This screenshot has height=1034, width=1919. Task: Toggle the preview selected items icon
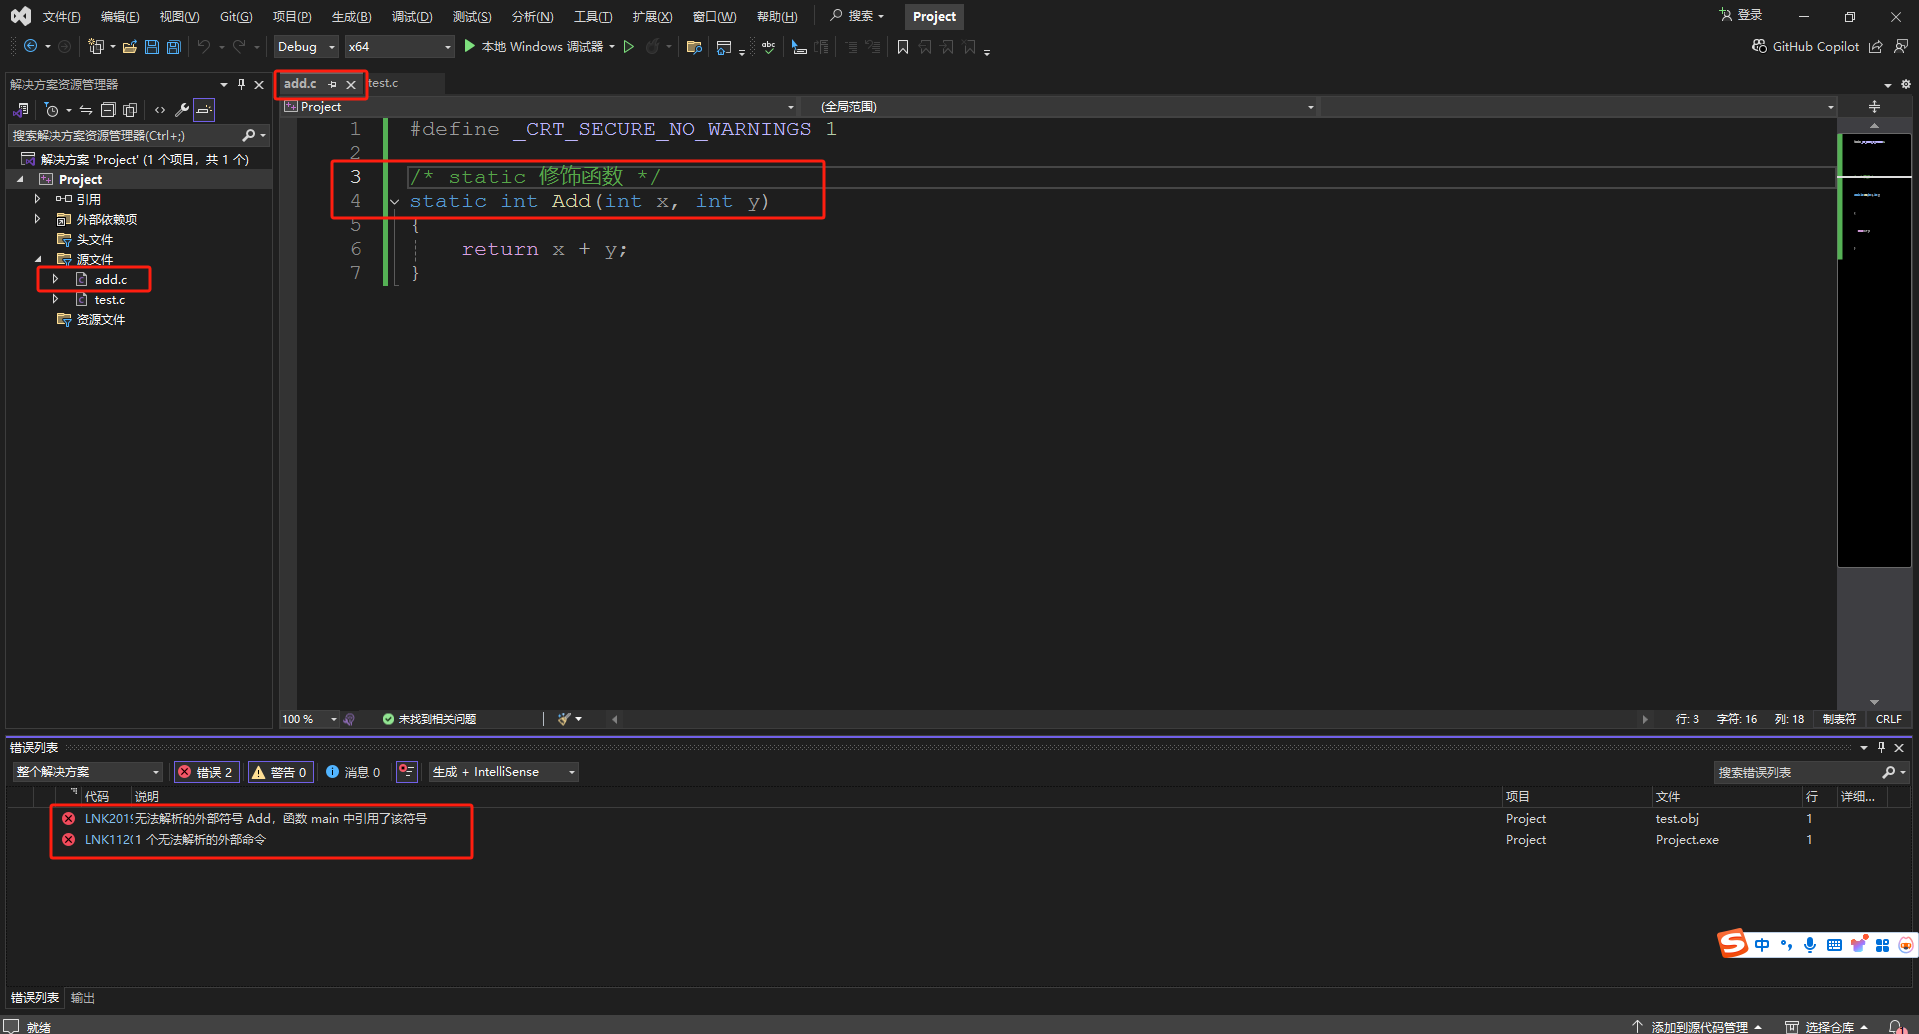tap(204, 110)
